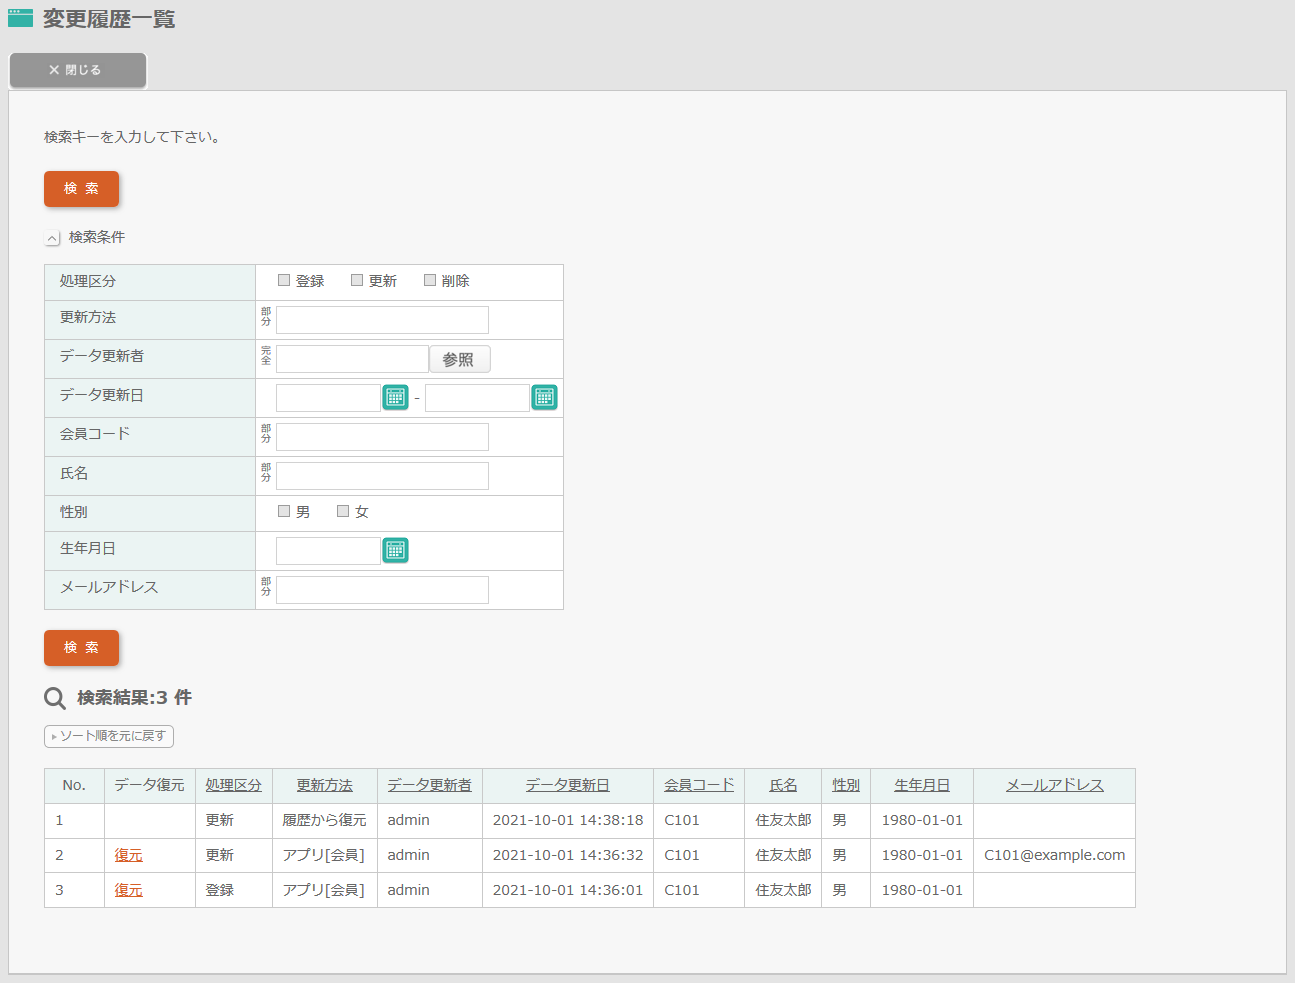Sort by 処理区分 column header

click(233, 785)
